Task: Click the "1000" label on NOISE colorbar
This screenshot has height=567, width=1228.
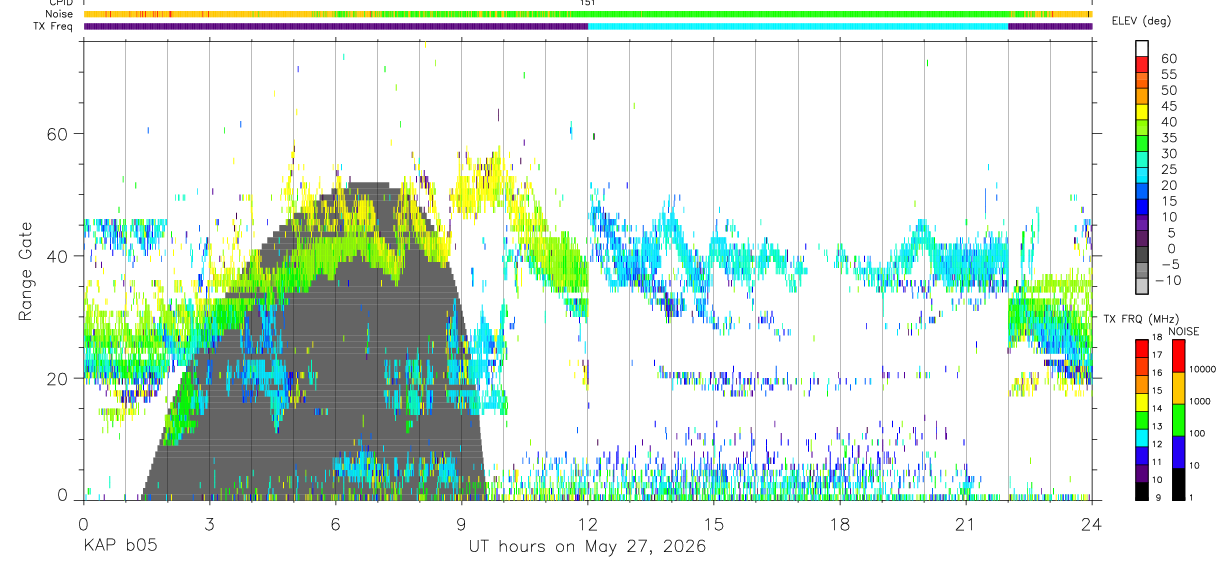Action: (1200, 401)
